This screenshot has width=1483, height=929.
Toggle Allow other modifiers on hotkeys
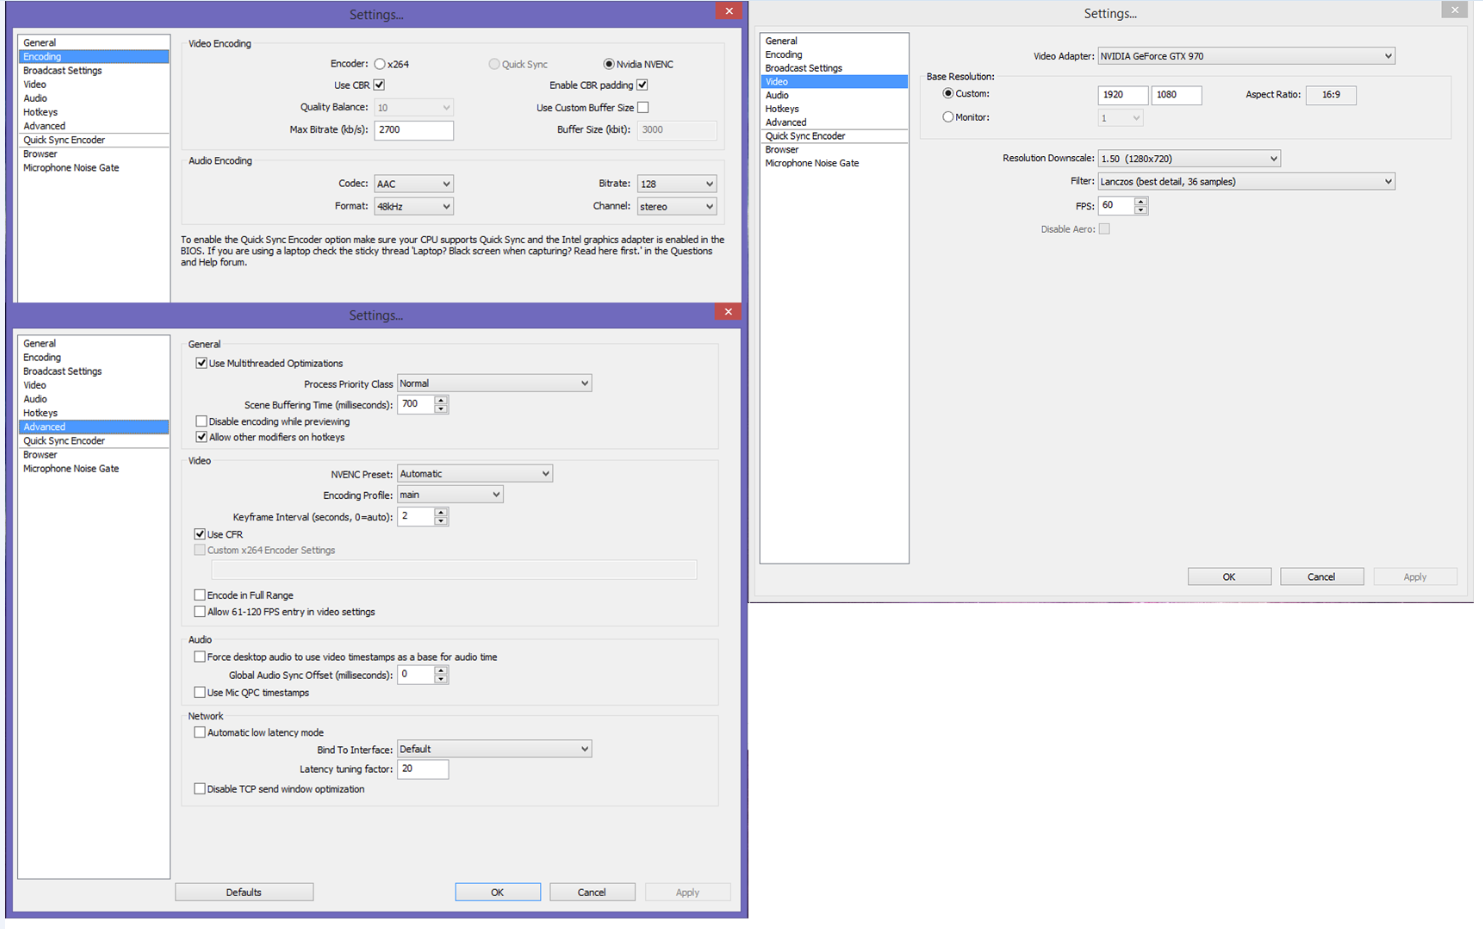tap(201, 437)
